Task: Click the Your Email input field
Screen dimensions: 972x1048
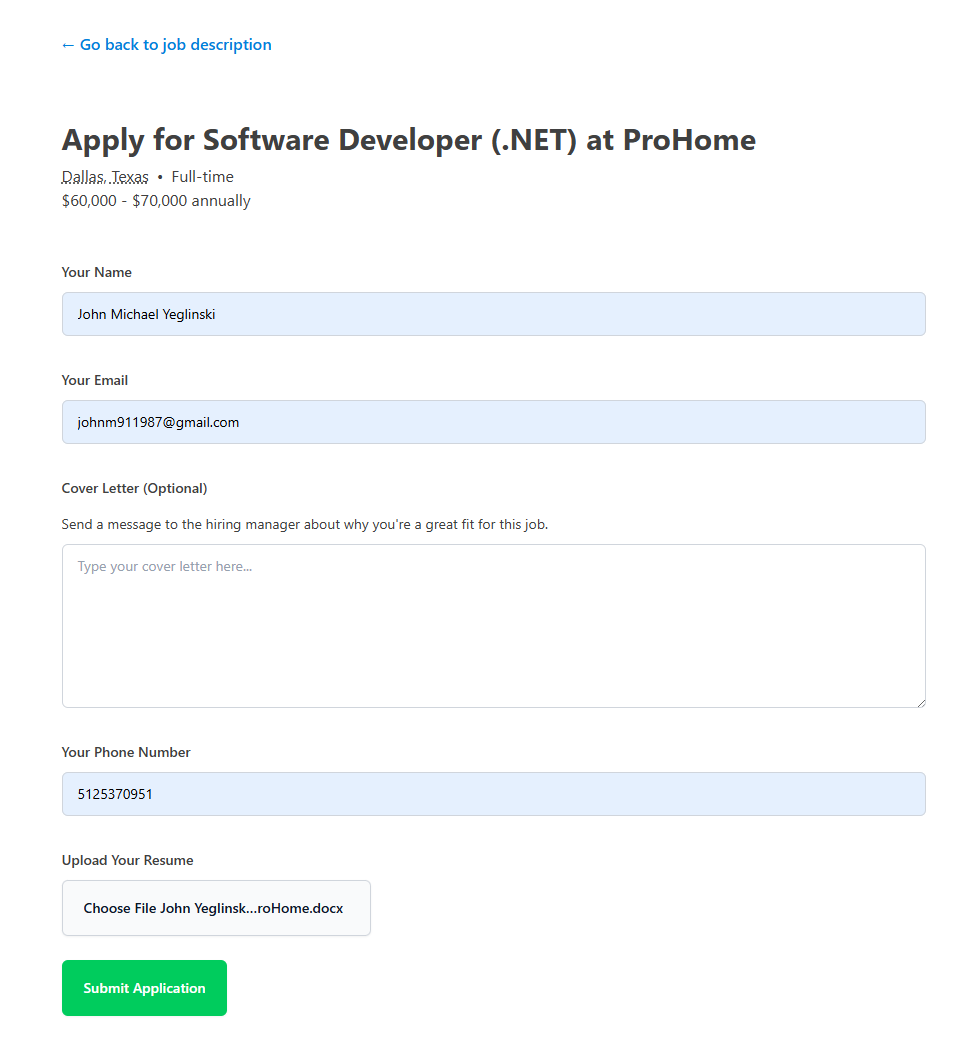Action: click(493, 422)
